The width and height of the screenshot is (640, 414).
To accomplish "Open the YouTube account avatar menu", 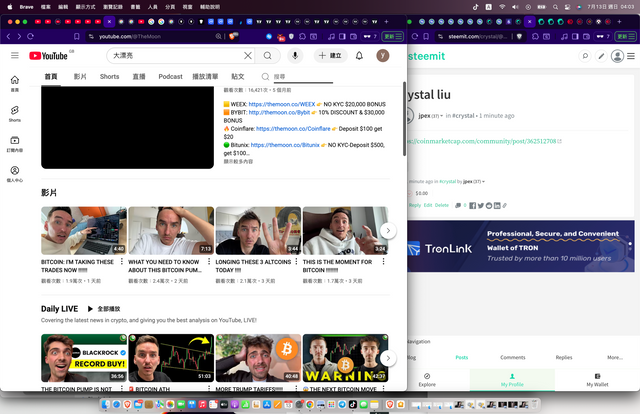I will click(382, 56).
